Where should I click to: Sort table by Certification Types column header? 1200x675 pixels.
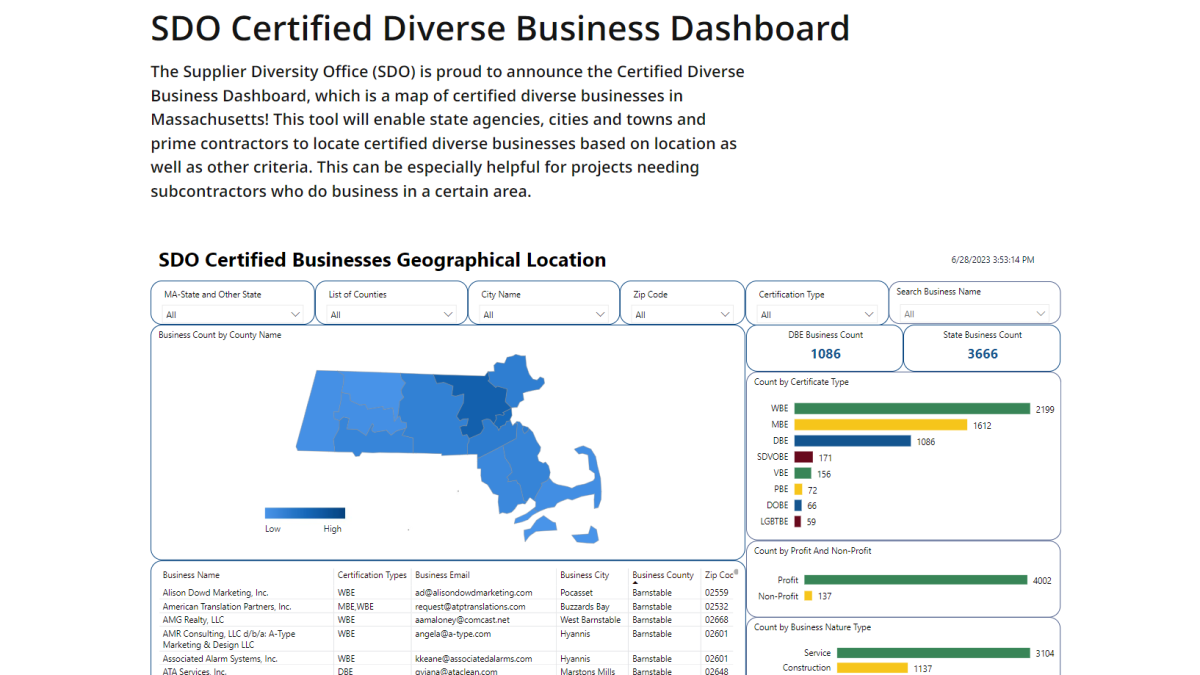[372, 575]
